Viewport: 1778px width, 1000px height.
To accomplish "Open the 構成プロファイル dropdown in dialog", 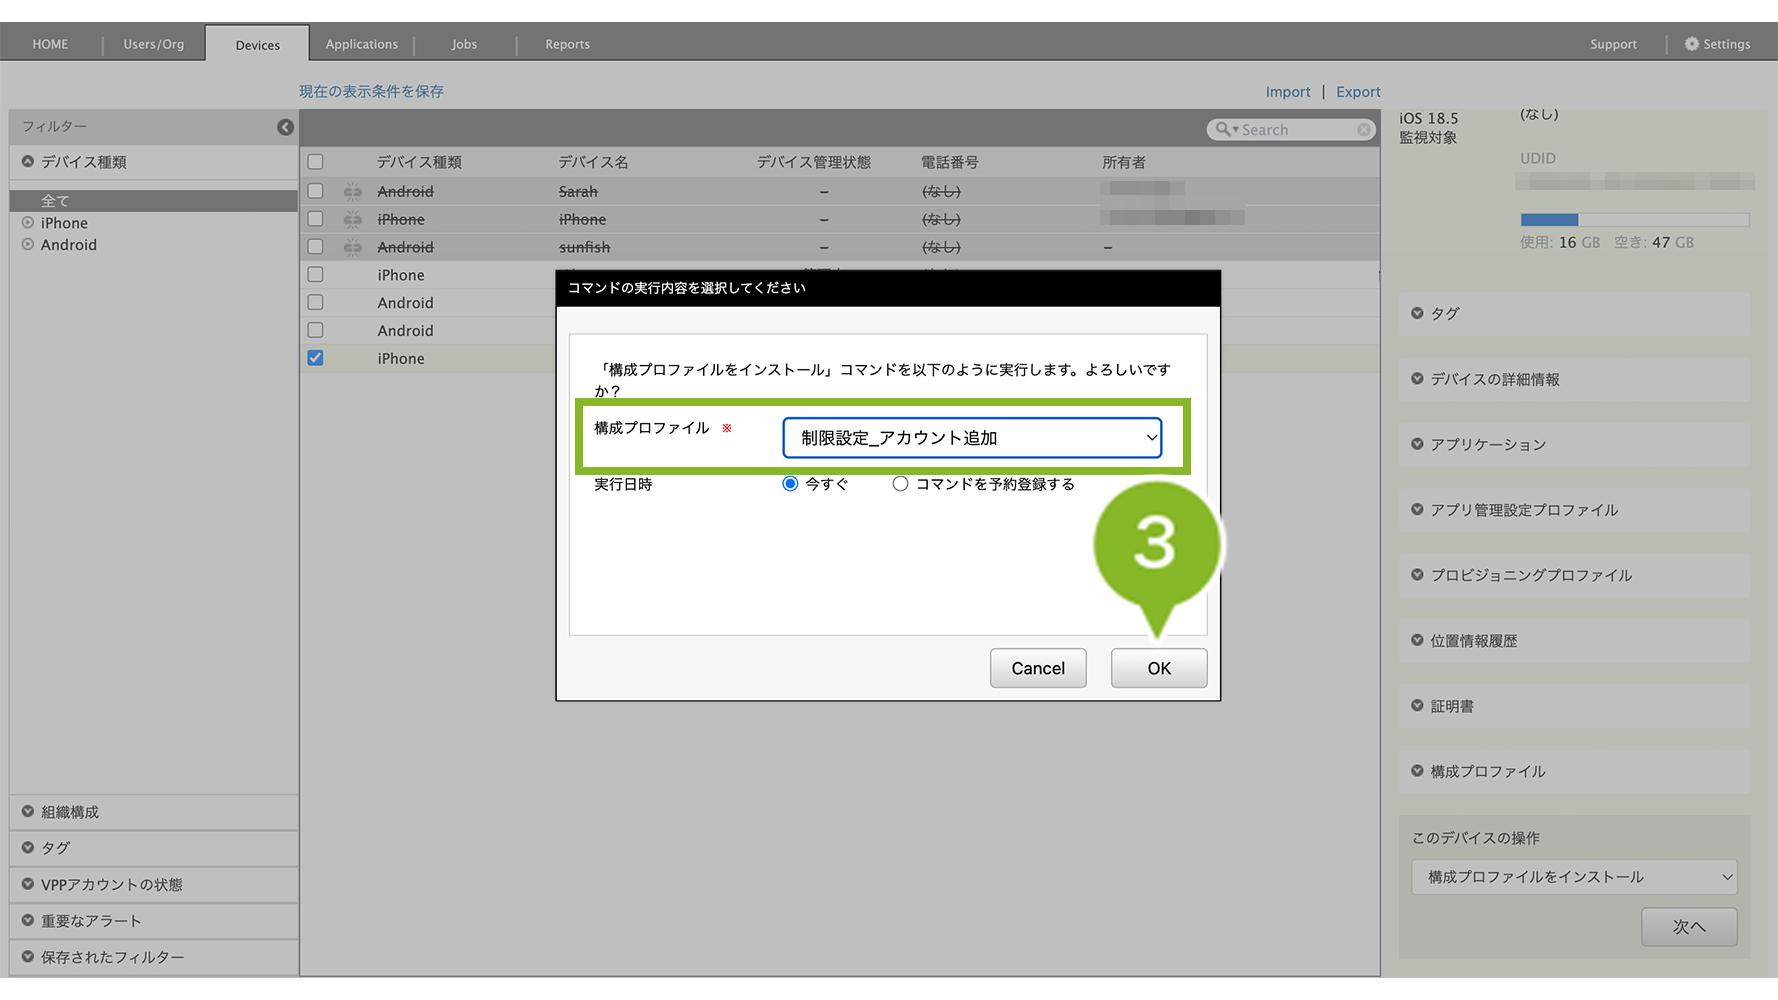I will tap(971, 438).
